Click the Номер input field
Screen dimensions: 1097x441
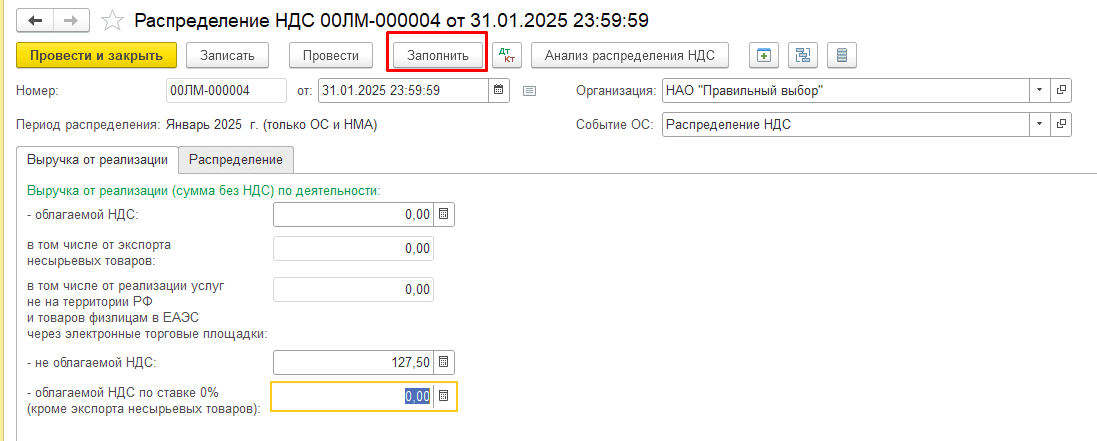(x=226, y=90)
